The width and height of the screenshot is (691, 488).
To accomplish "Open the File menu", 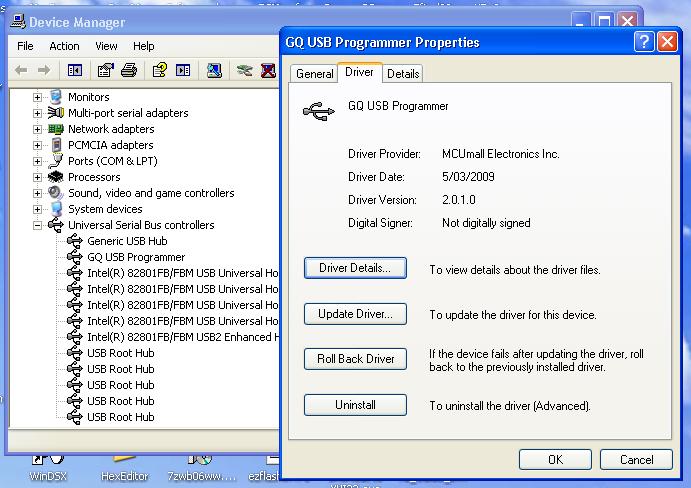I will (x=25, y=46).
